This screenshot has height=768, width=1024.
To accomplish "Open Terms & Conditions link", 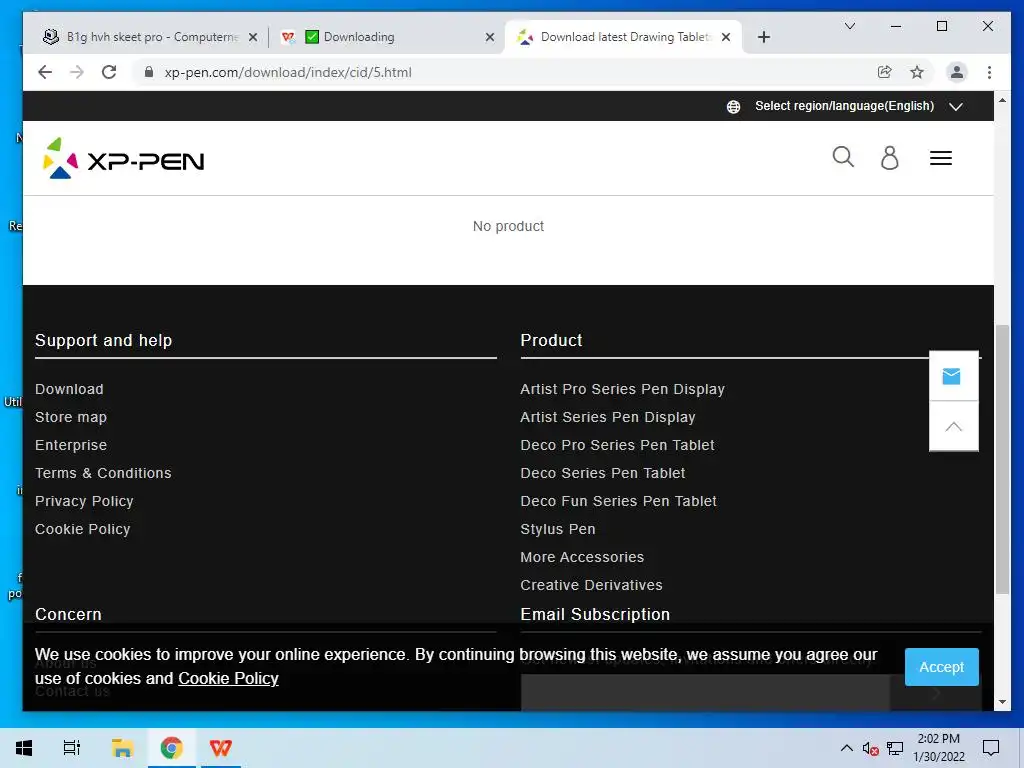I will 103,473.
